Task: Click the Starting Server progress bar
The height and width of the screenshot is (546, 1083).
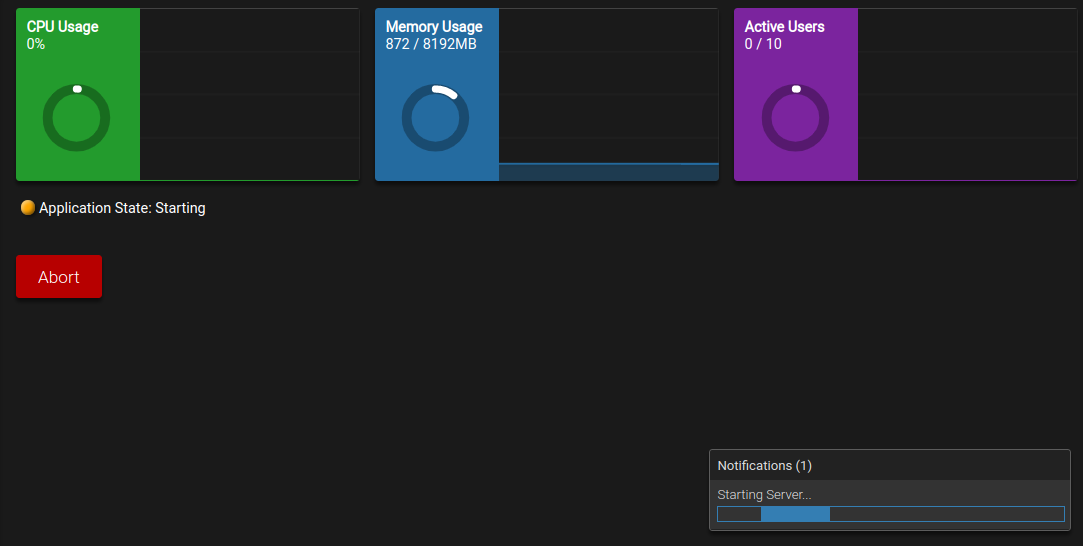Action: pyautogui.click(x=890, y=514)
